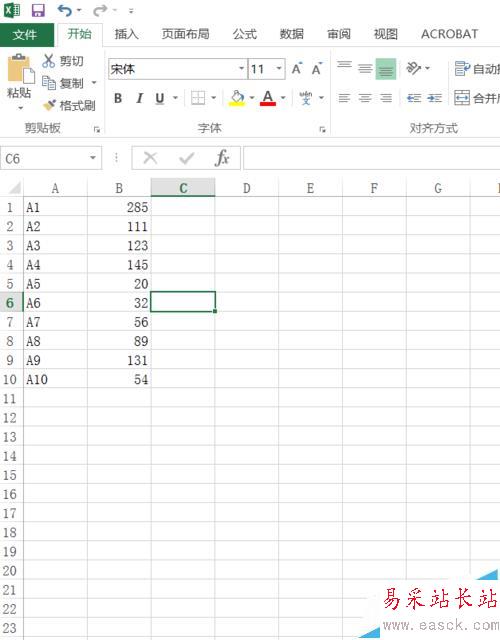Click the Cancel X in formula bar
The width and height of the screenshot is (500, 640).
click(151, 158)
